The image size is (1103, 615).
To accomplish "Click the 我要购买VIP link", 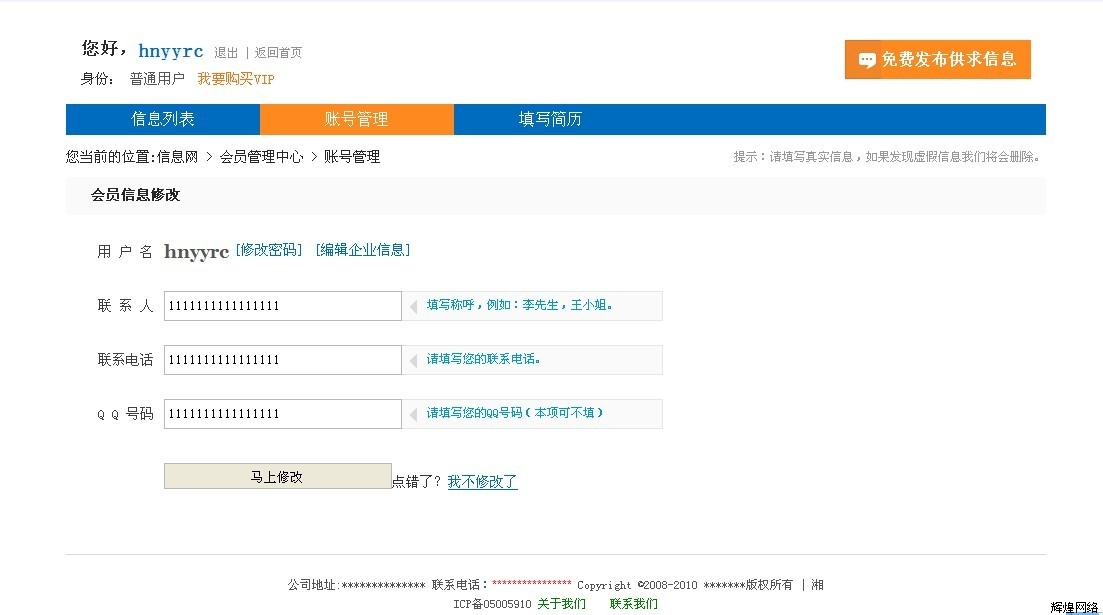I will coord(235,79).
